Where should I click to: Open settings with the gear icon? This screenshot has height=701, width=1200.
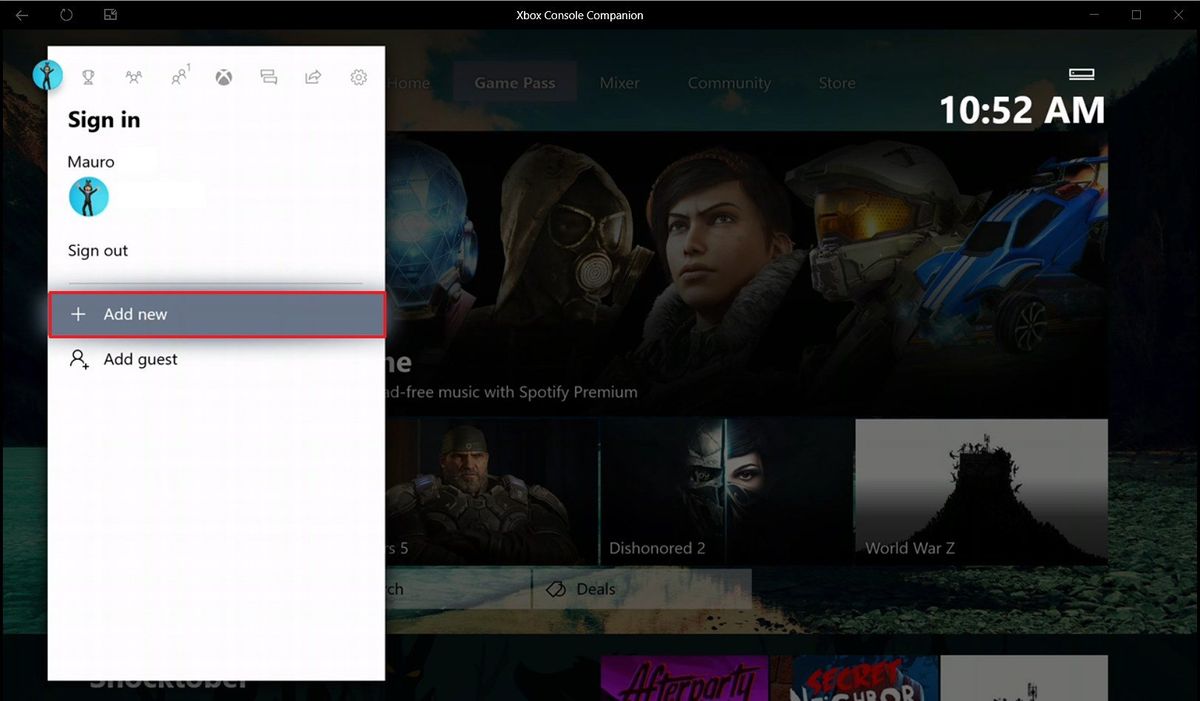[358, 77]
